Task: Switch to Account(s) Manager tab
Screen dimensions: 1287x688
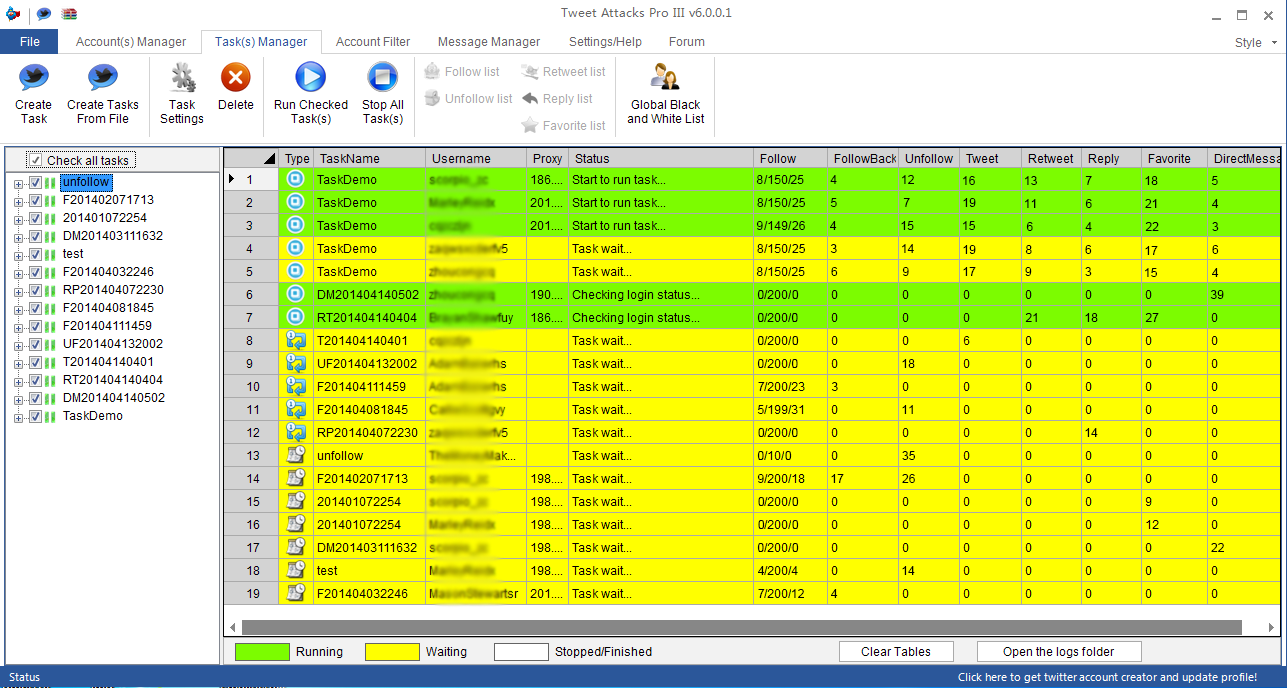Action: click(x=131, y=42)
